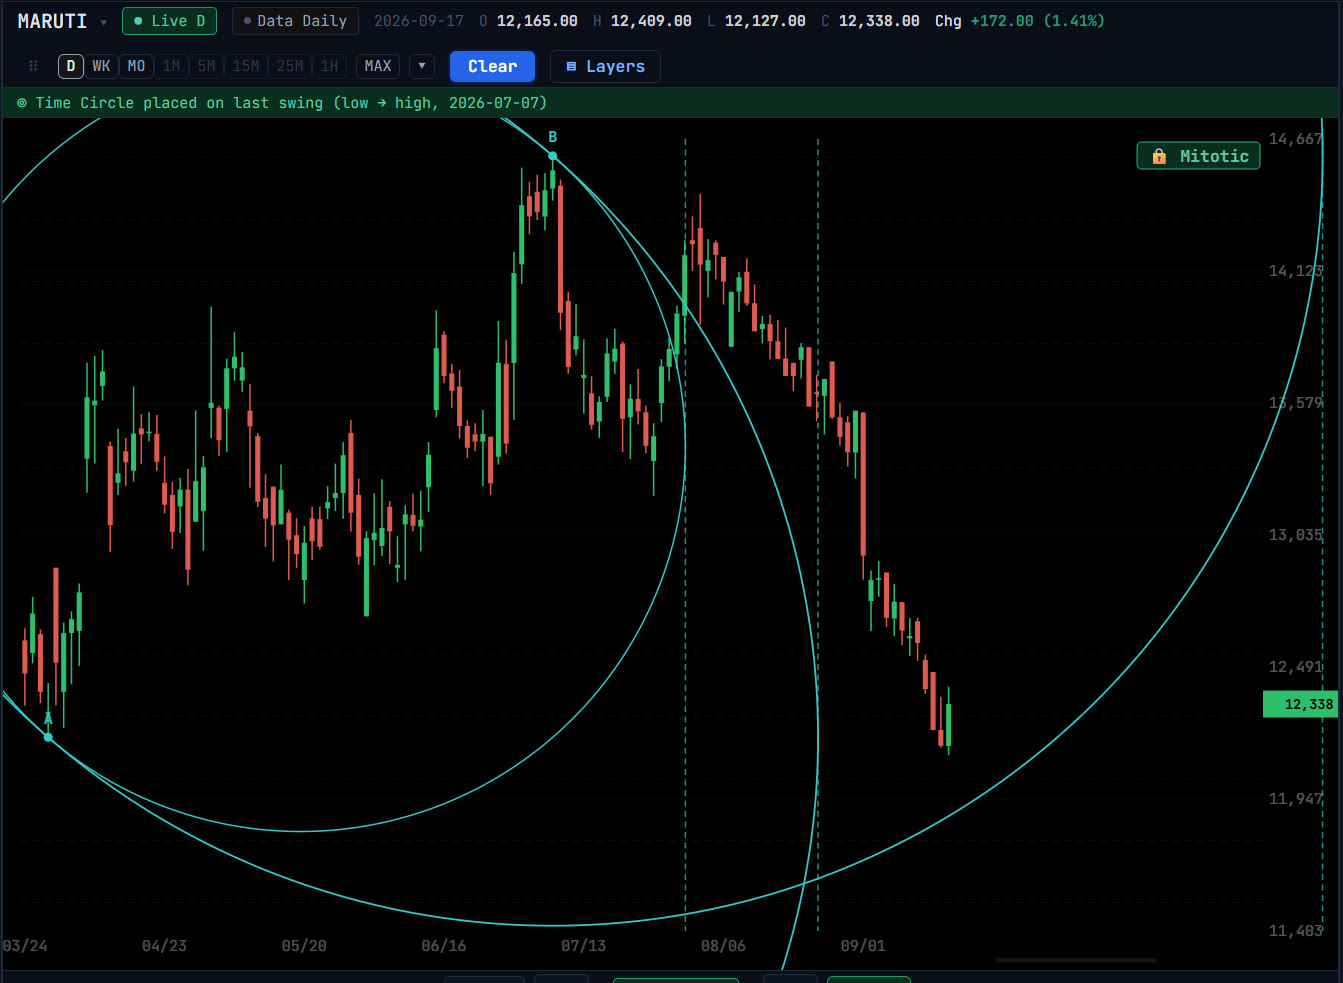Click the drag handle grip icon
The image size is (1343, 983).
click(x=33, y=66)
